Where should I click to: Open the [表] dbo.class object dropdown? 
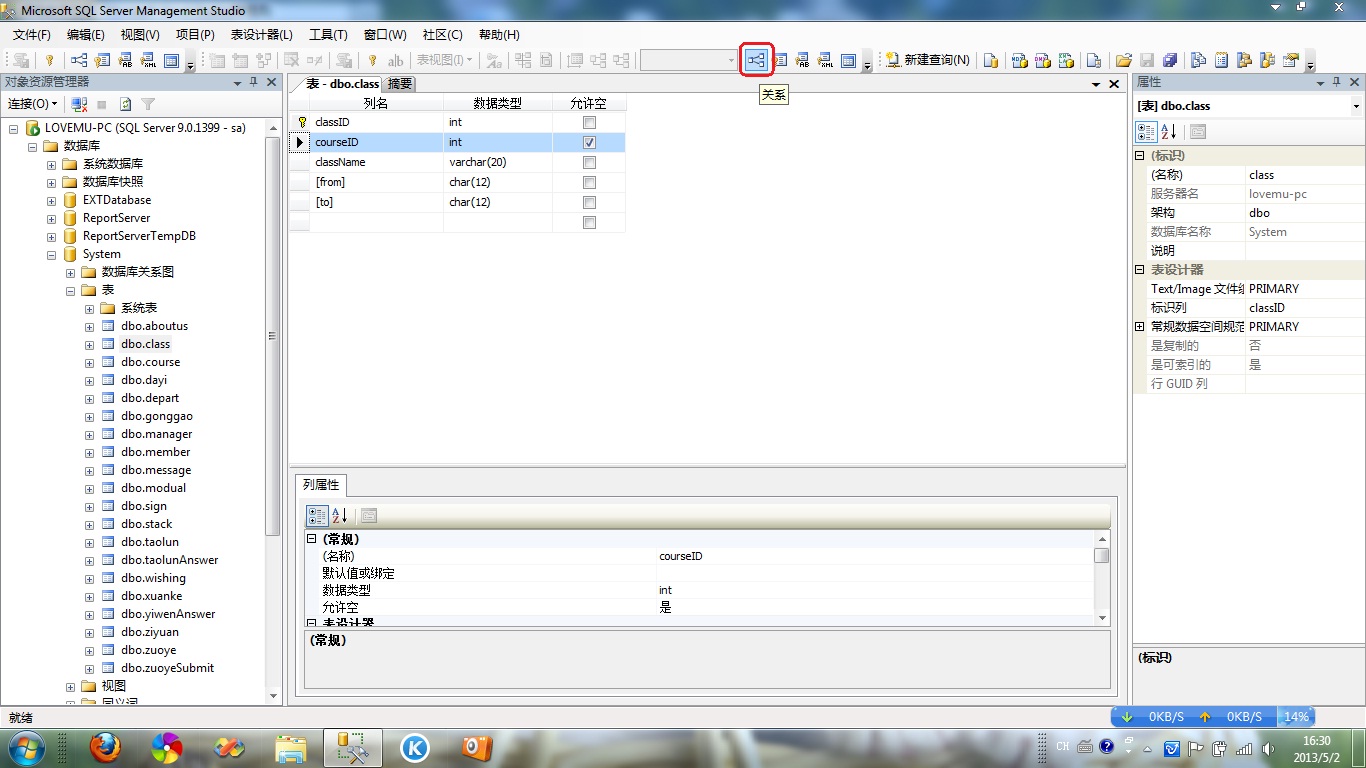click(x=1356, y=106)
